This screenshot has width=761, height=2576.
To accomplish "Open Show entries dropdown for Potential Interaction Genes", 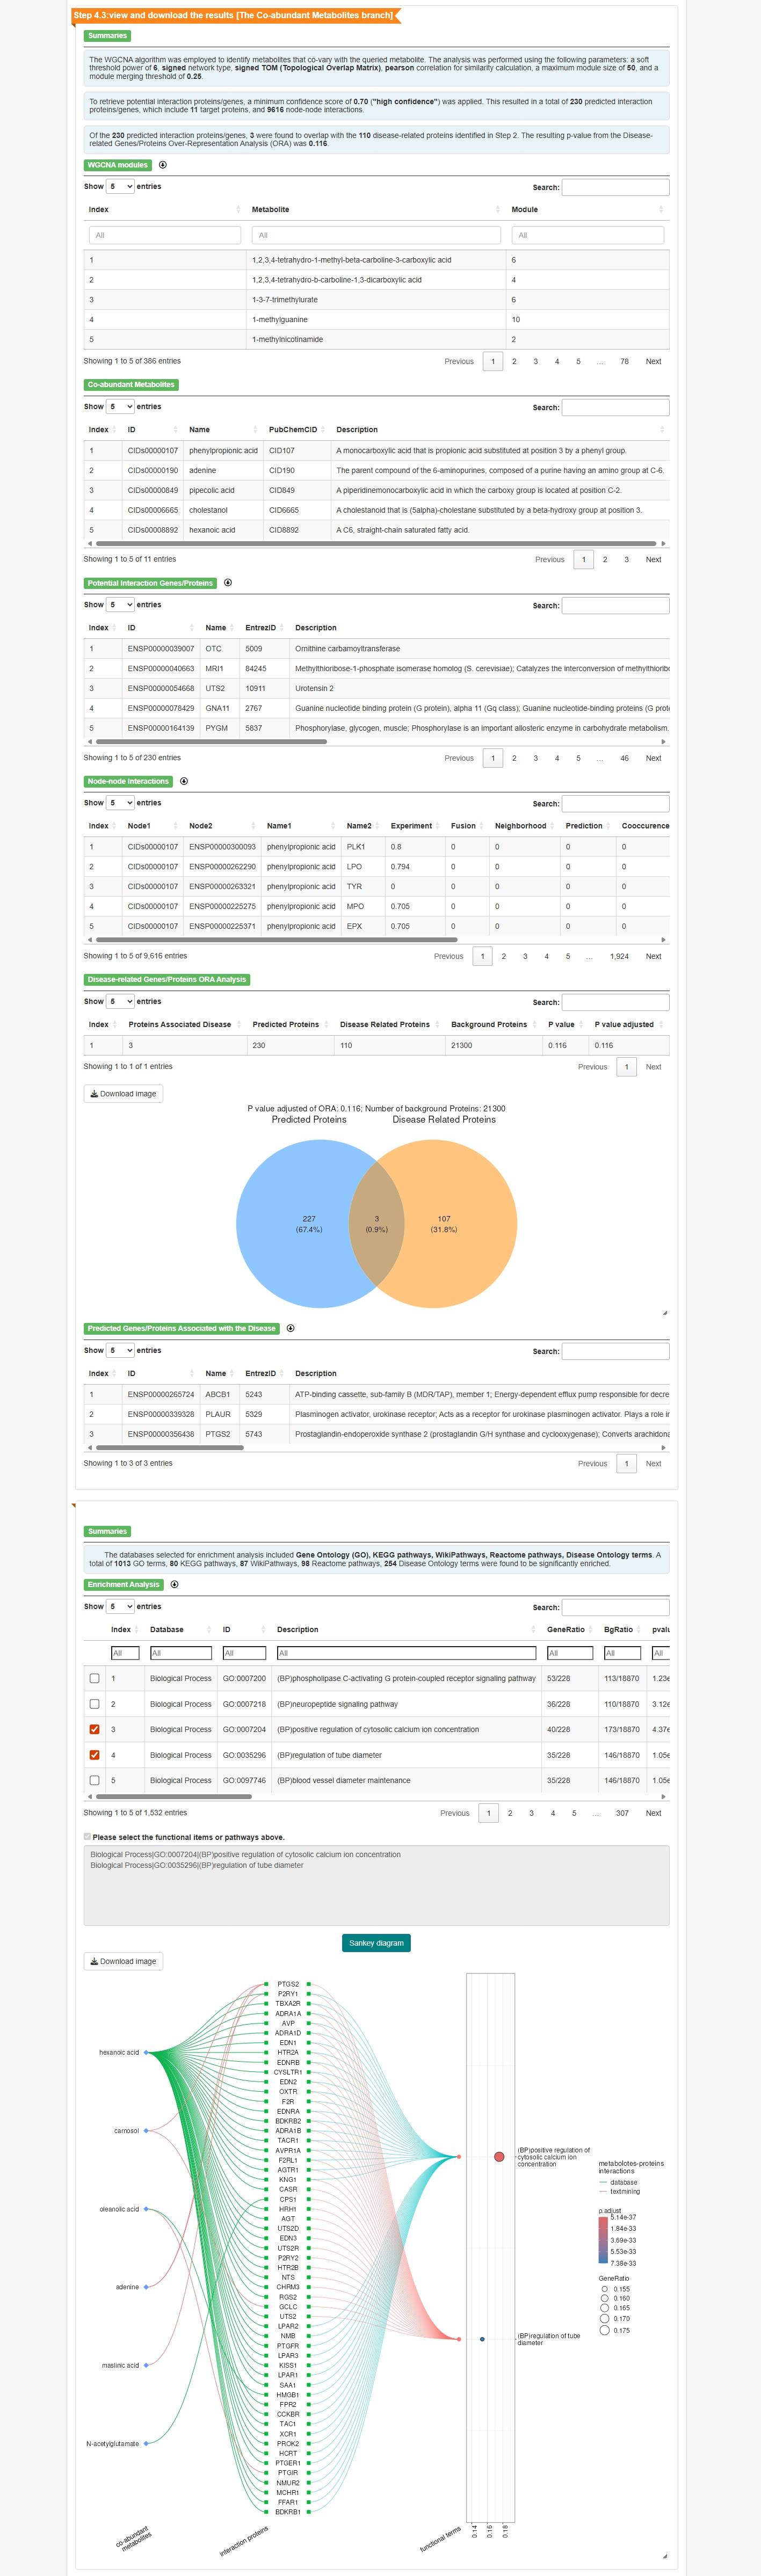I will point(120,604).
